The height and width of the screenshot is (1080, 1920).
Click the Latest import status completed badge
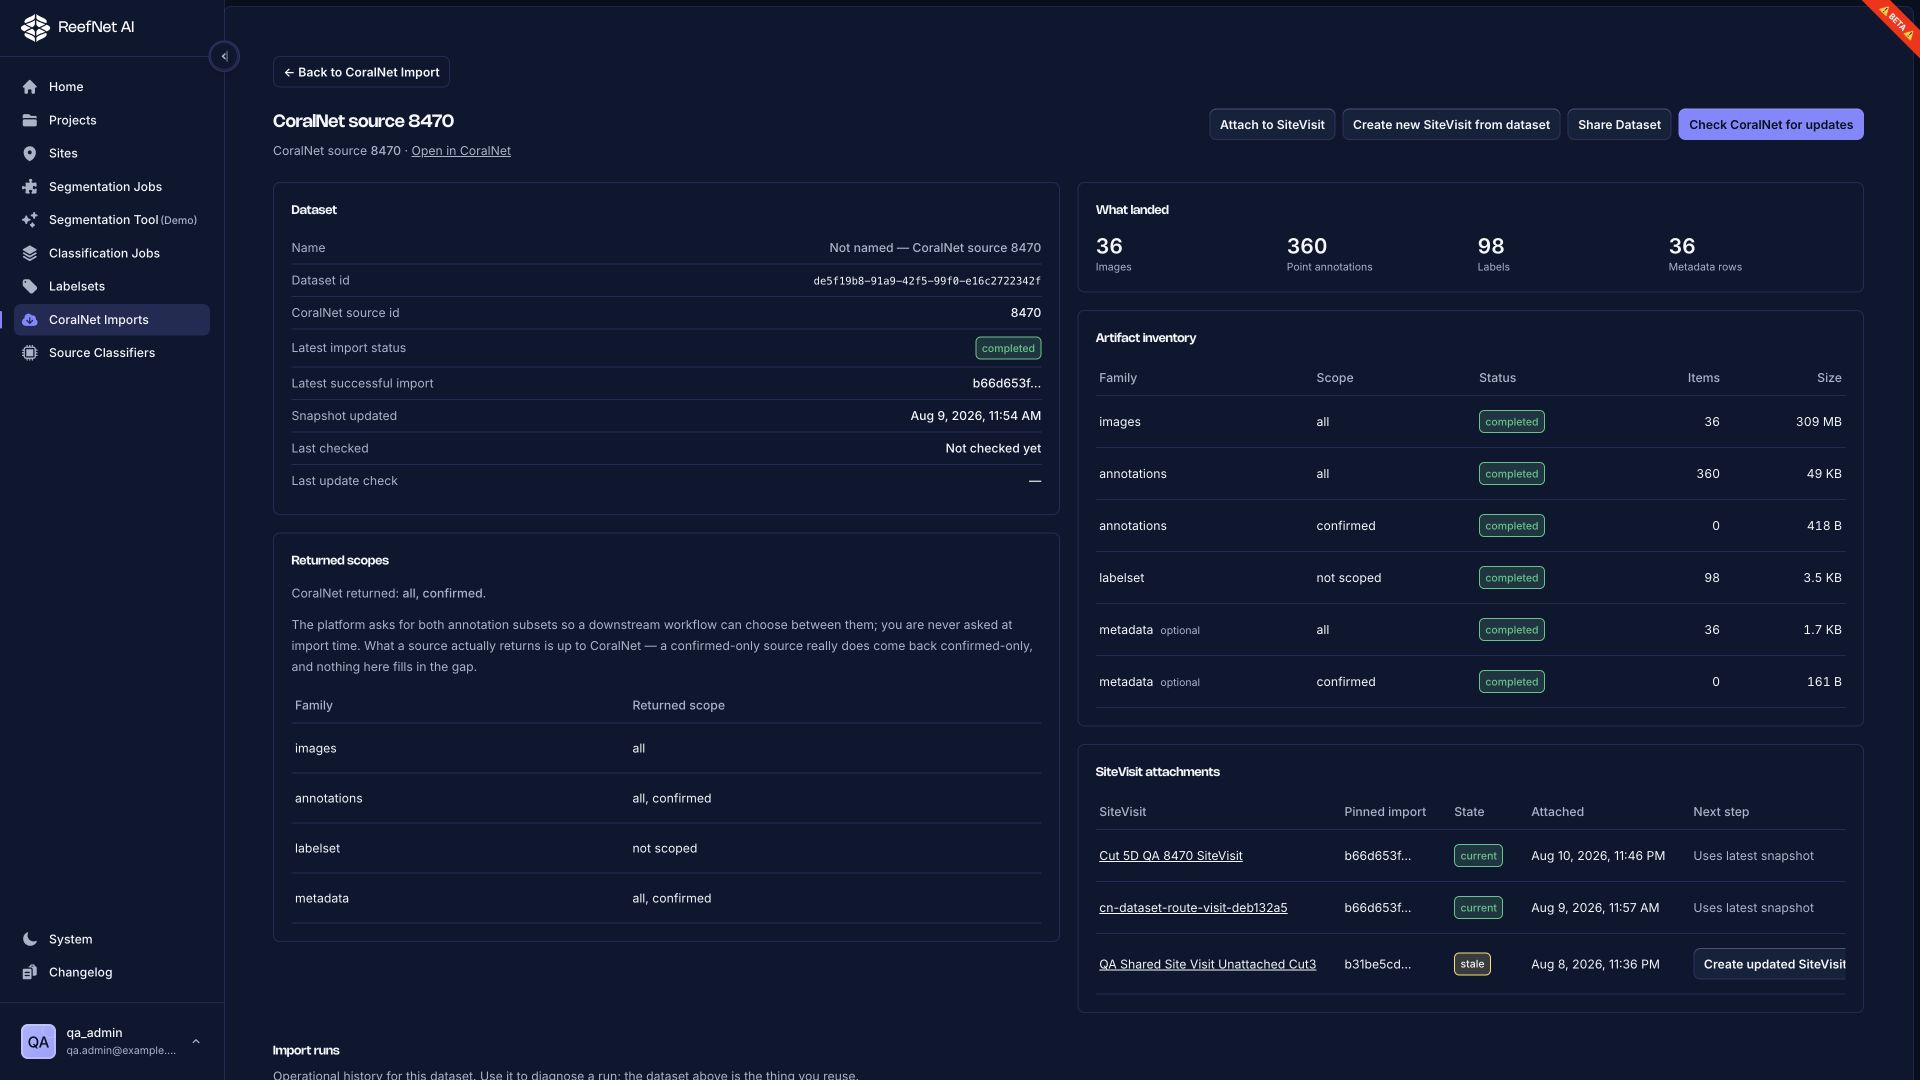[x=1008, y=348]
